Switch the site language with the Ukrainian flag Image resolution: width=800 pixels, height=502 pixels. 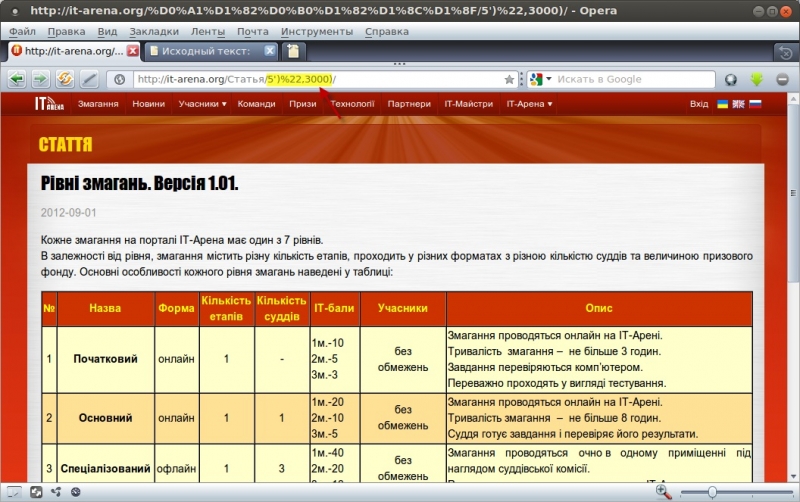pos(722,104)
